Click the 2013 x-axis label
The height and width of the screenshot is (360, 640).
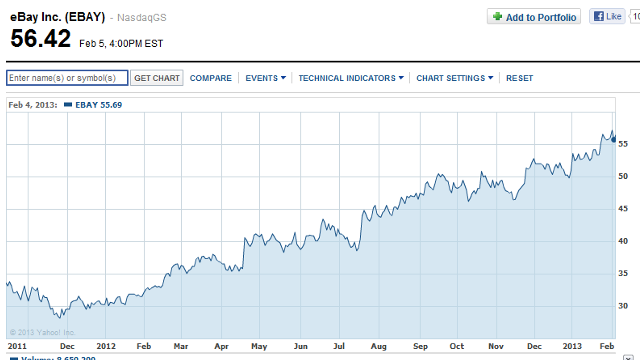[572, 346]
